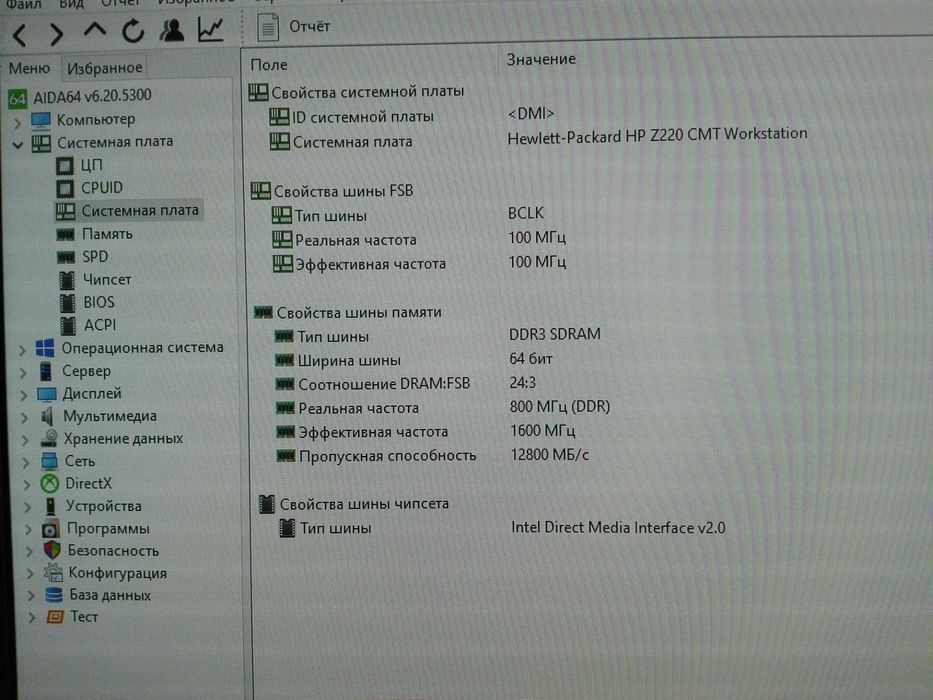Select the Hewlett-Packard HP Z220 CMT Workstation value
Image resolution: width=933 pixels, height=700 pixels.
(657, 136)
